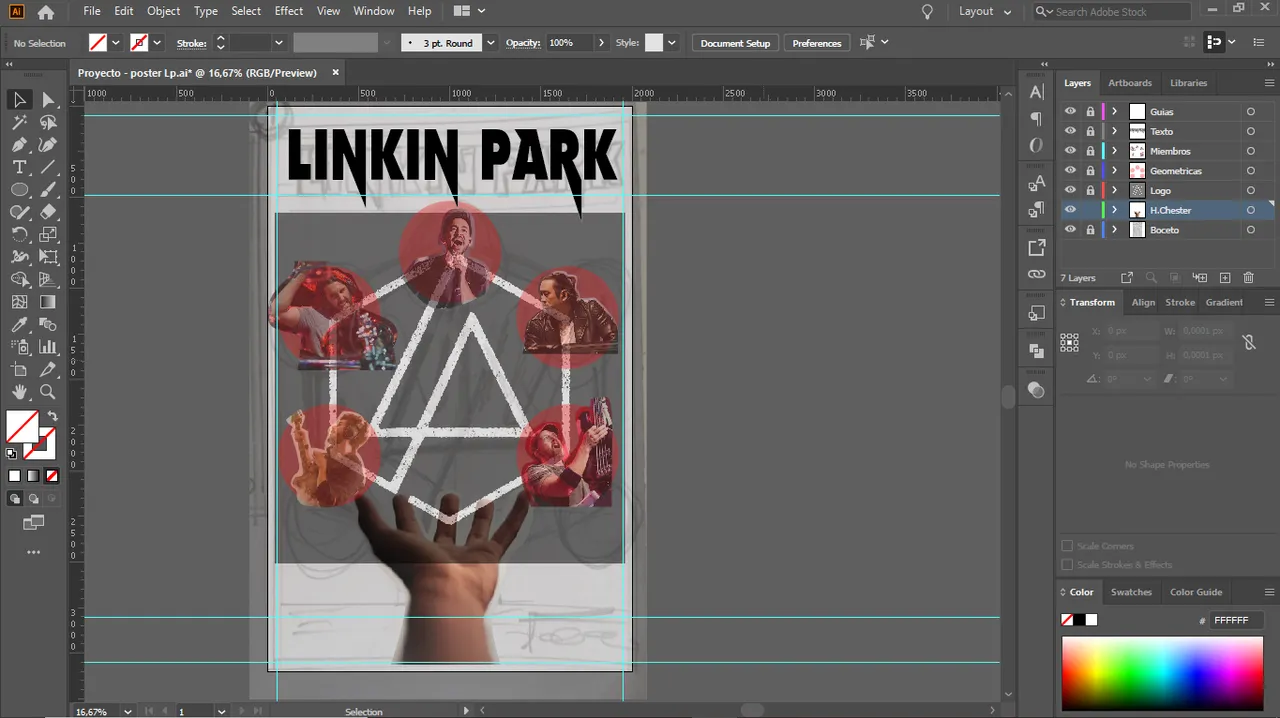Click the Opacity label link
The image size is (1280, 718).
(523, 43)
